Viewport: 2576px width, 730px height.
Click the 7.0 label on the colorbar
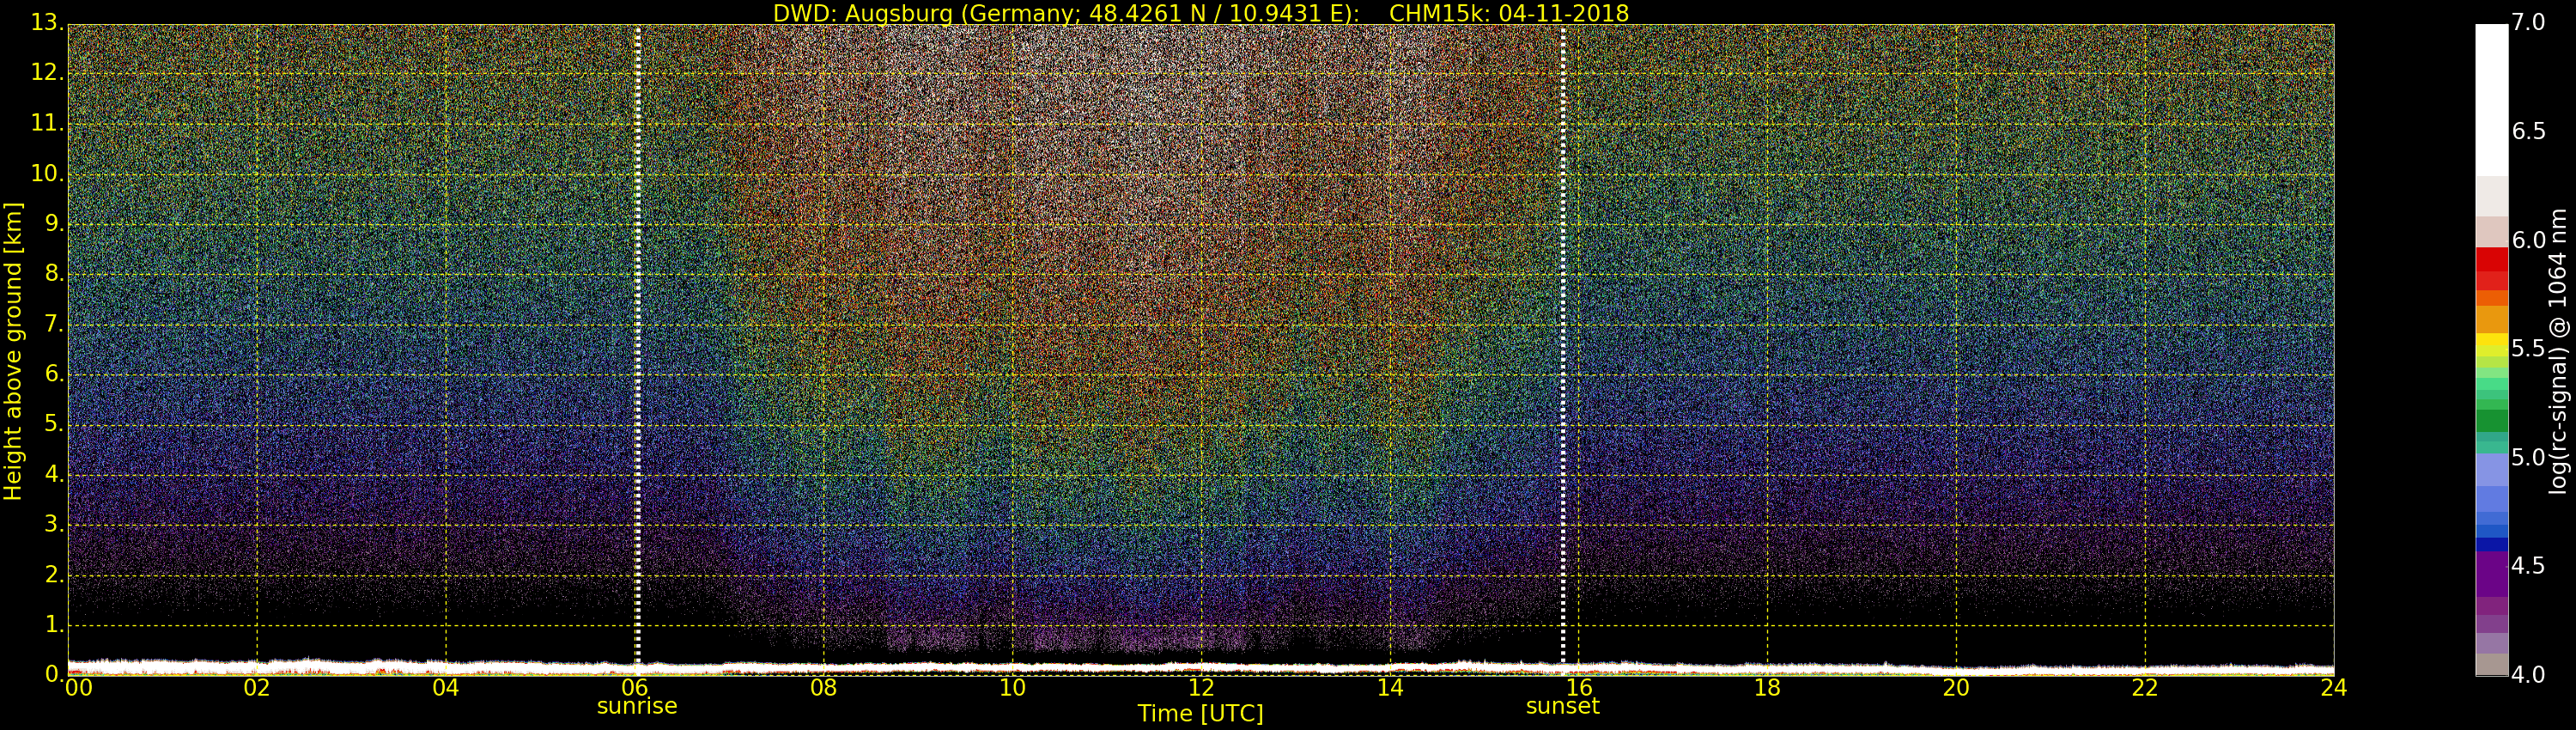pyautogui.click(x=2528, y=22)
